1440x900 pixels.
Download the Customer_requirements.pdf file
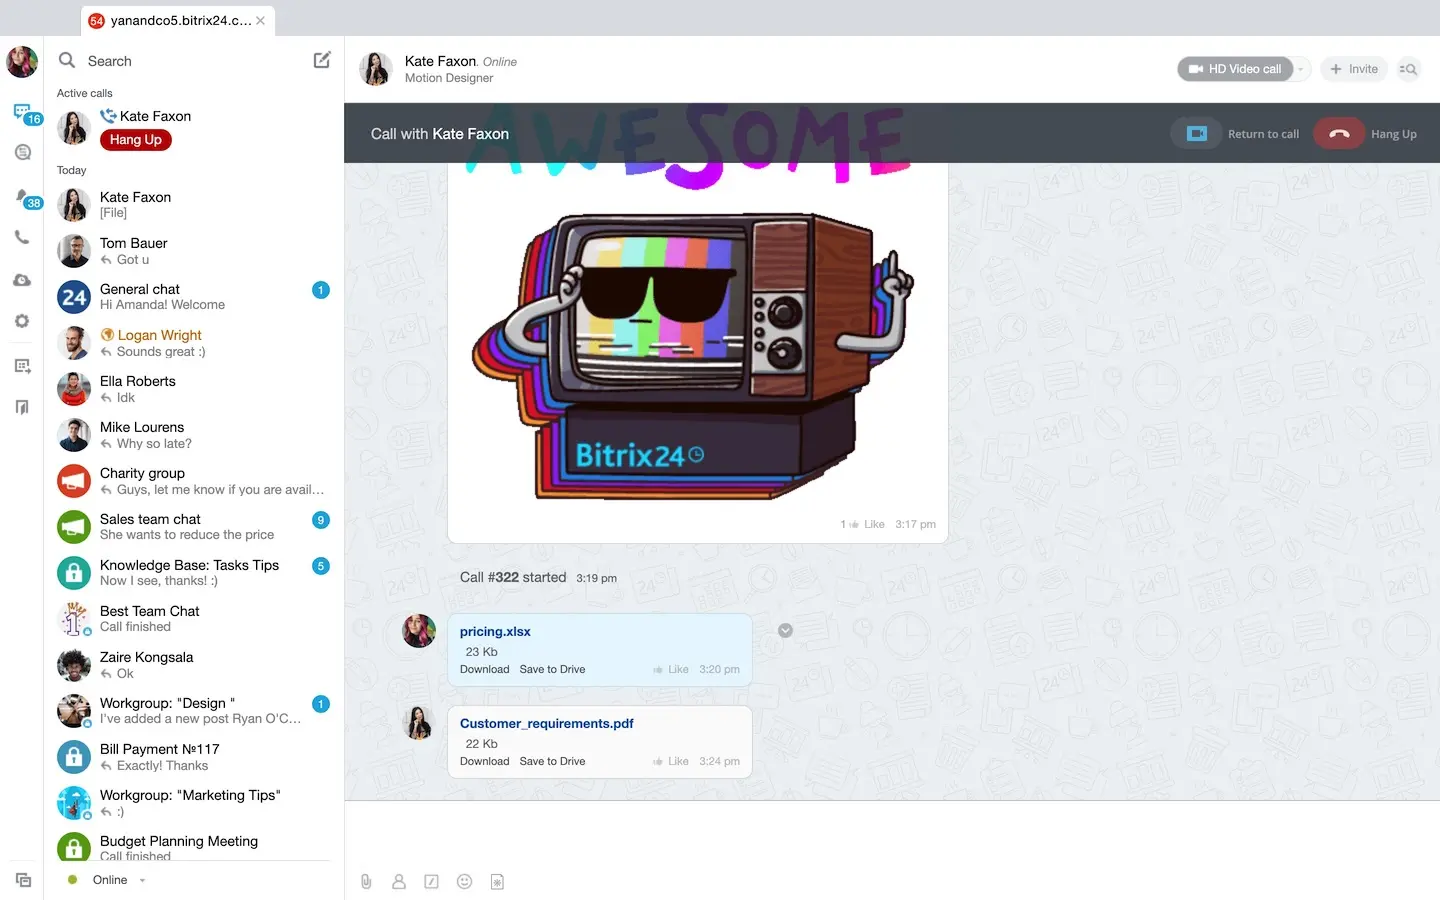point(484,762)
